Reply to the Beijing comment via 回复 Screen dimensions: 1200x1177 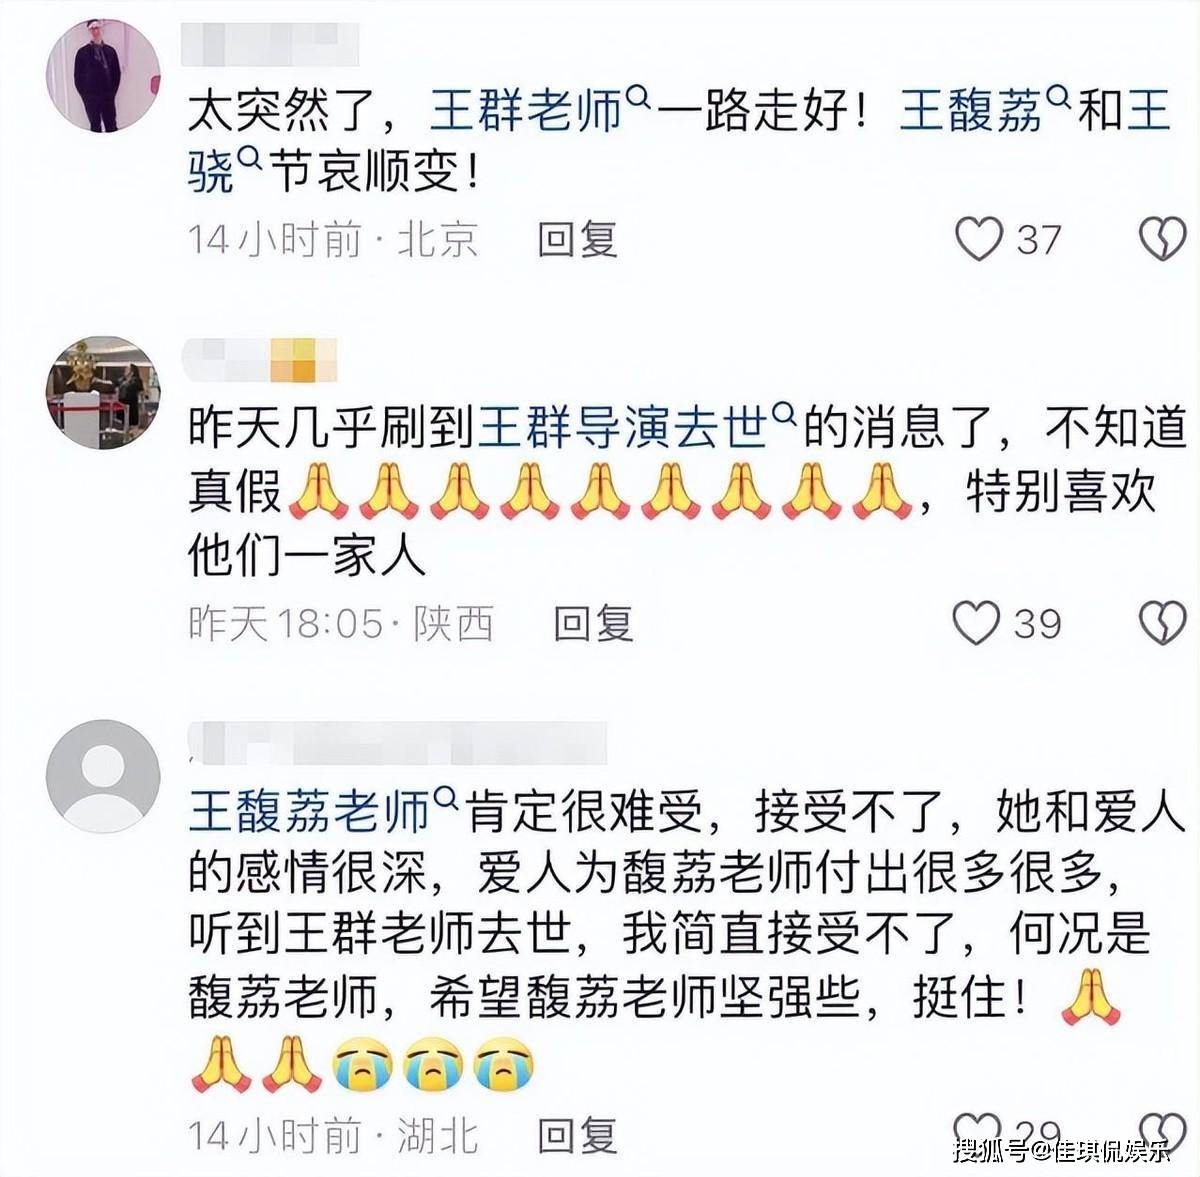point(577,240)
